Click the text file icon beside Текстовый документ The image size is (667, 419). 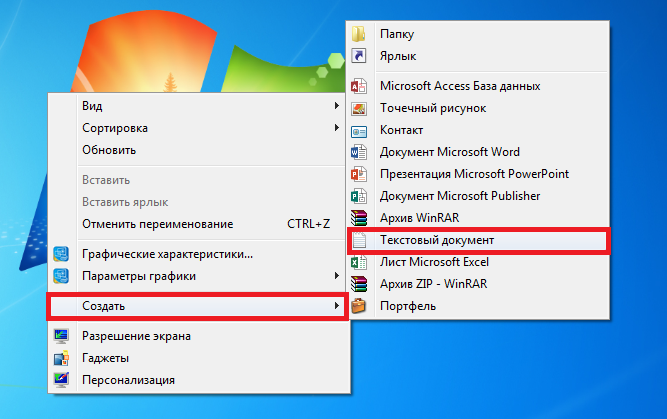coord(359,240)
